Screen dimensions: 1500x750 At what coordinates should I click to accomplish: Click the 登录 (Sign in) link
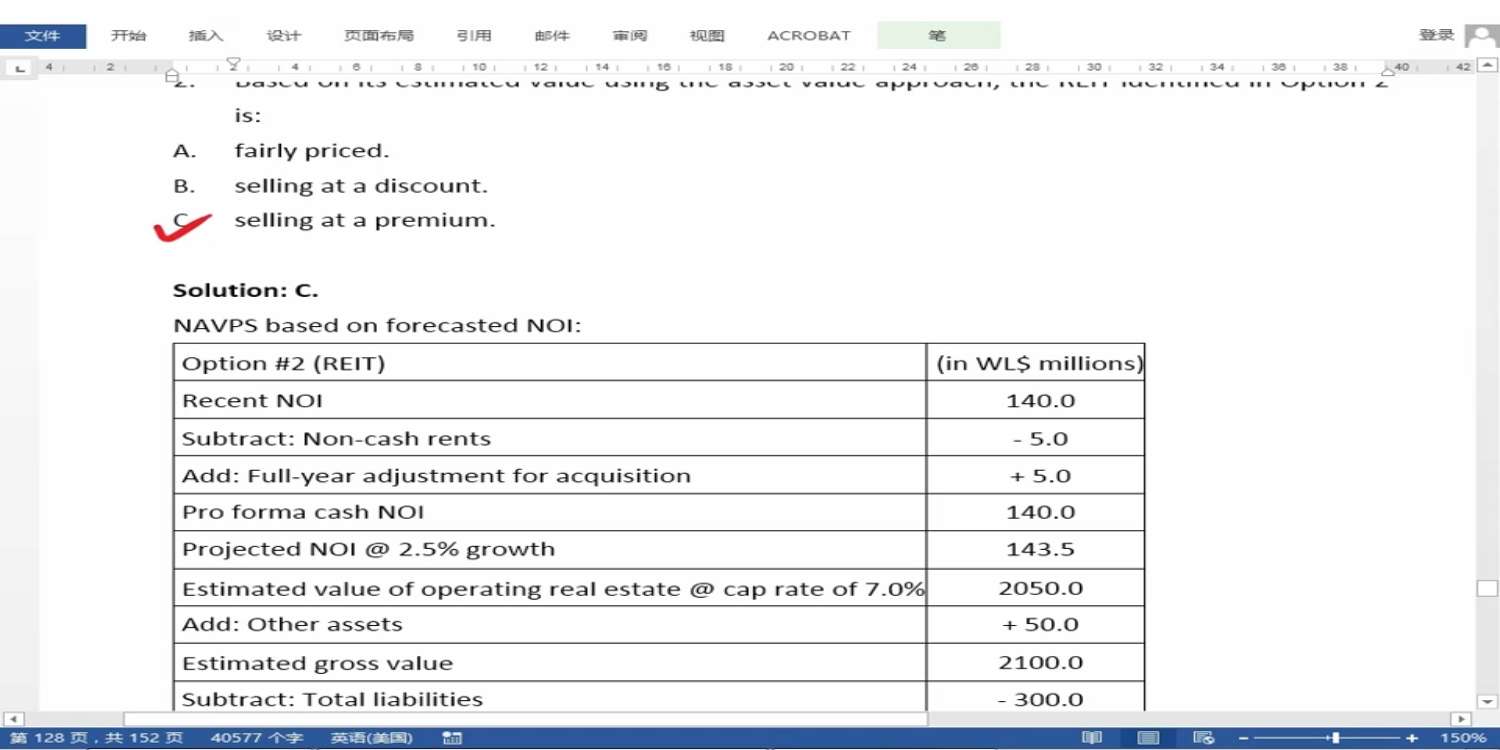pos(1436,35)
